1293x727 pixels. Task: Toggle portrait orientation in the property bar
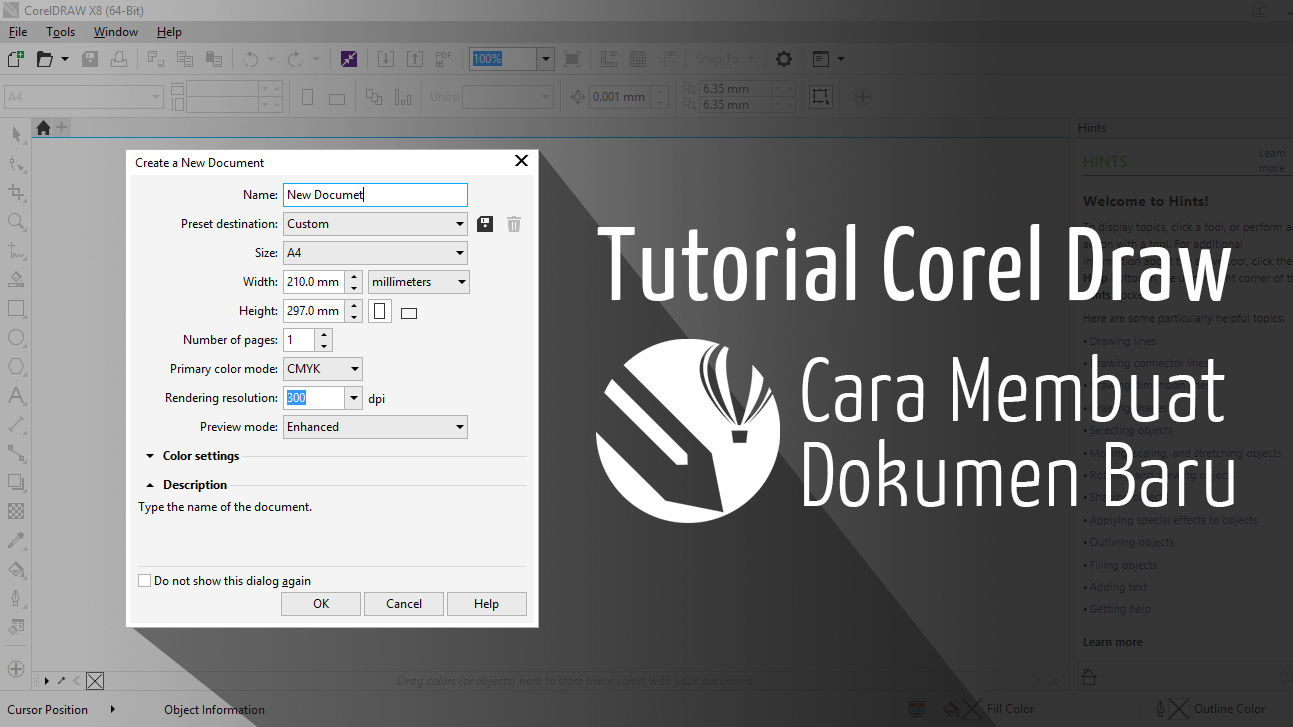click(x=308, y=97)
